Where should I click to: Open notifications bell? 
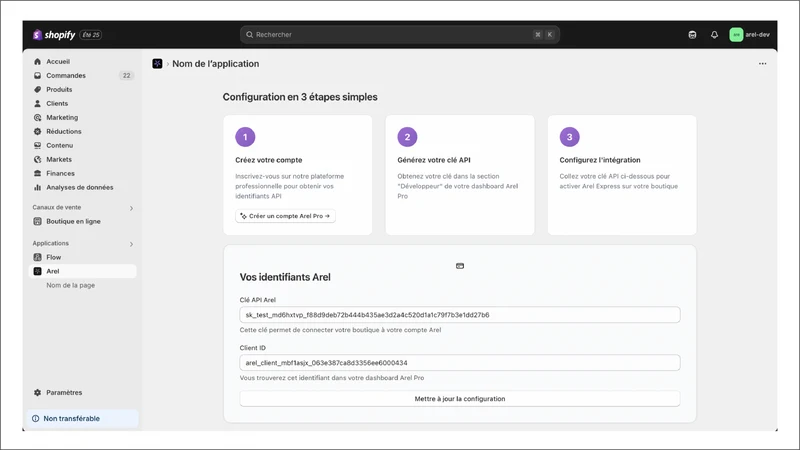point(714,35)
